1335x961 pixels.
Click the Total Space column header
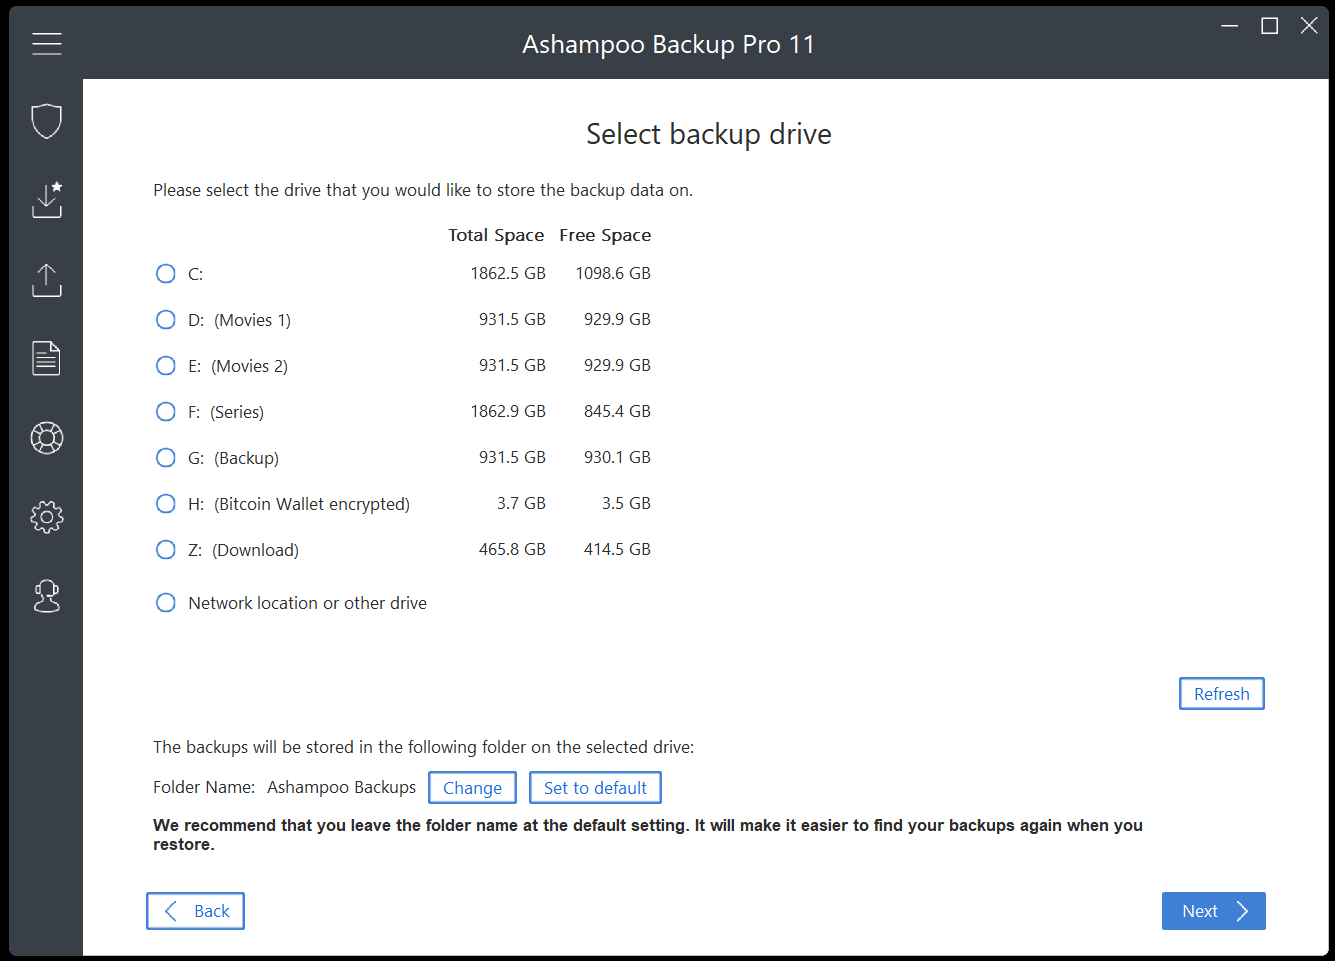496,235
